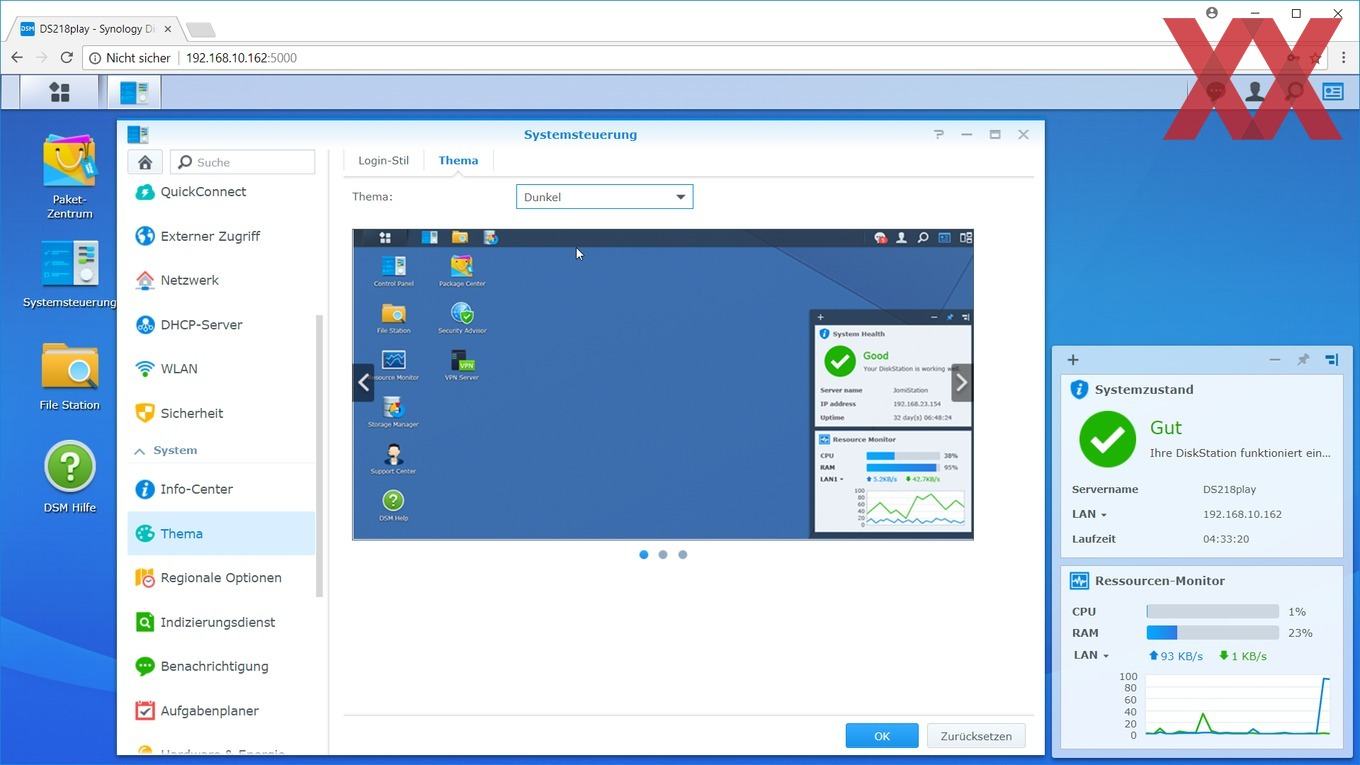
Task: Click the theme preview image
Action: 662,384
